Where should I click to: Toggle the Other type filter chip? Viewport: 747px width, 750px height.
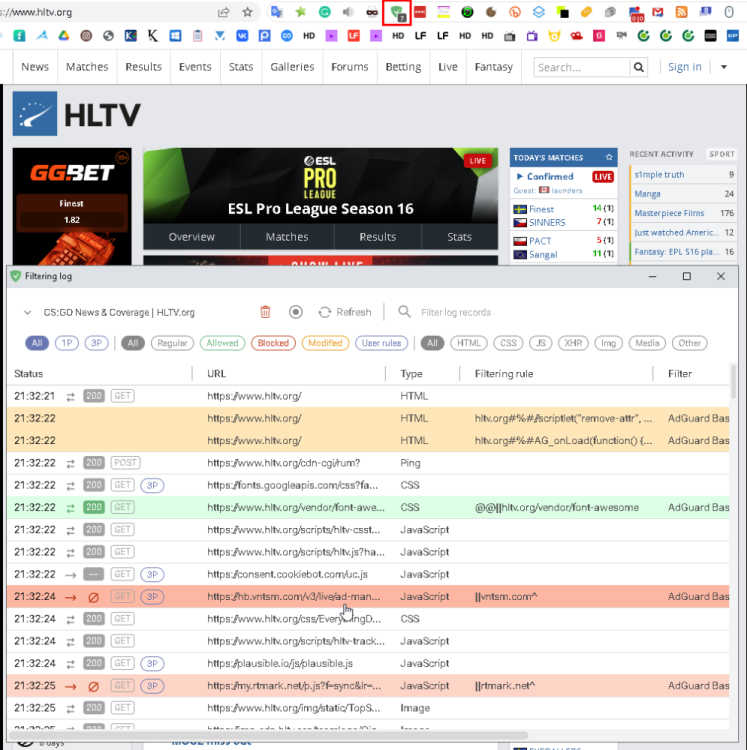tap(689, 343)
